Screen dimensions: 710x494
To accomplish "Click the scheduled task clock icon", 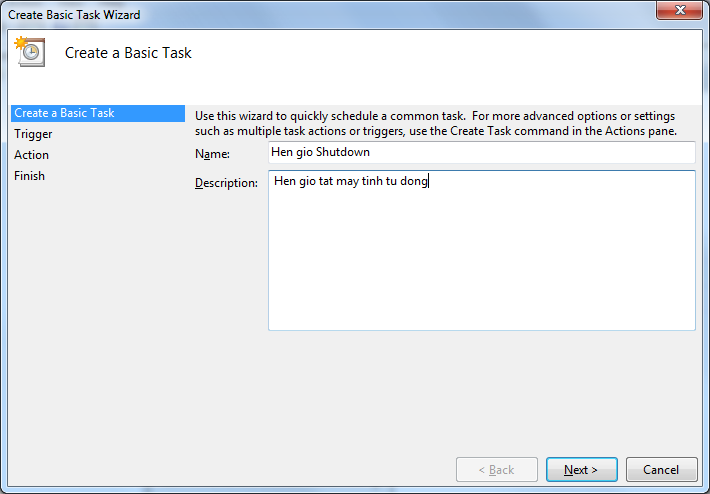I will coord(30,52).
